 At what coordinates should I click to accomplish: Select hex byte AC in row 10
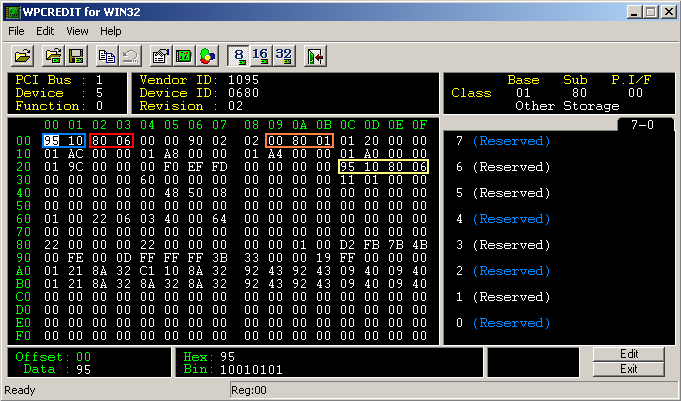[x=75, y=154]
